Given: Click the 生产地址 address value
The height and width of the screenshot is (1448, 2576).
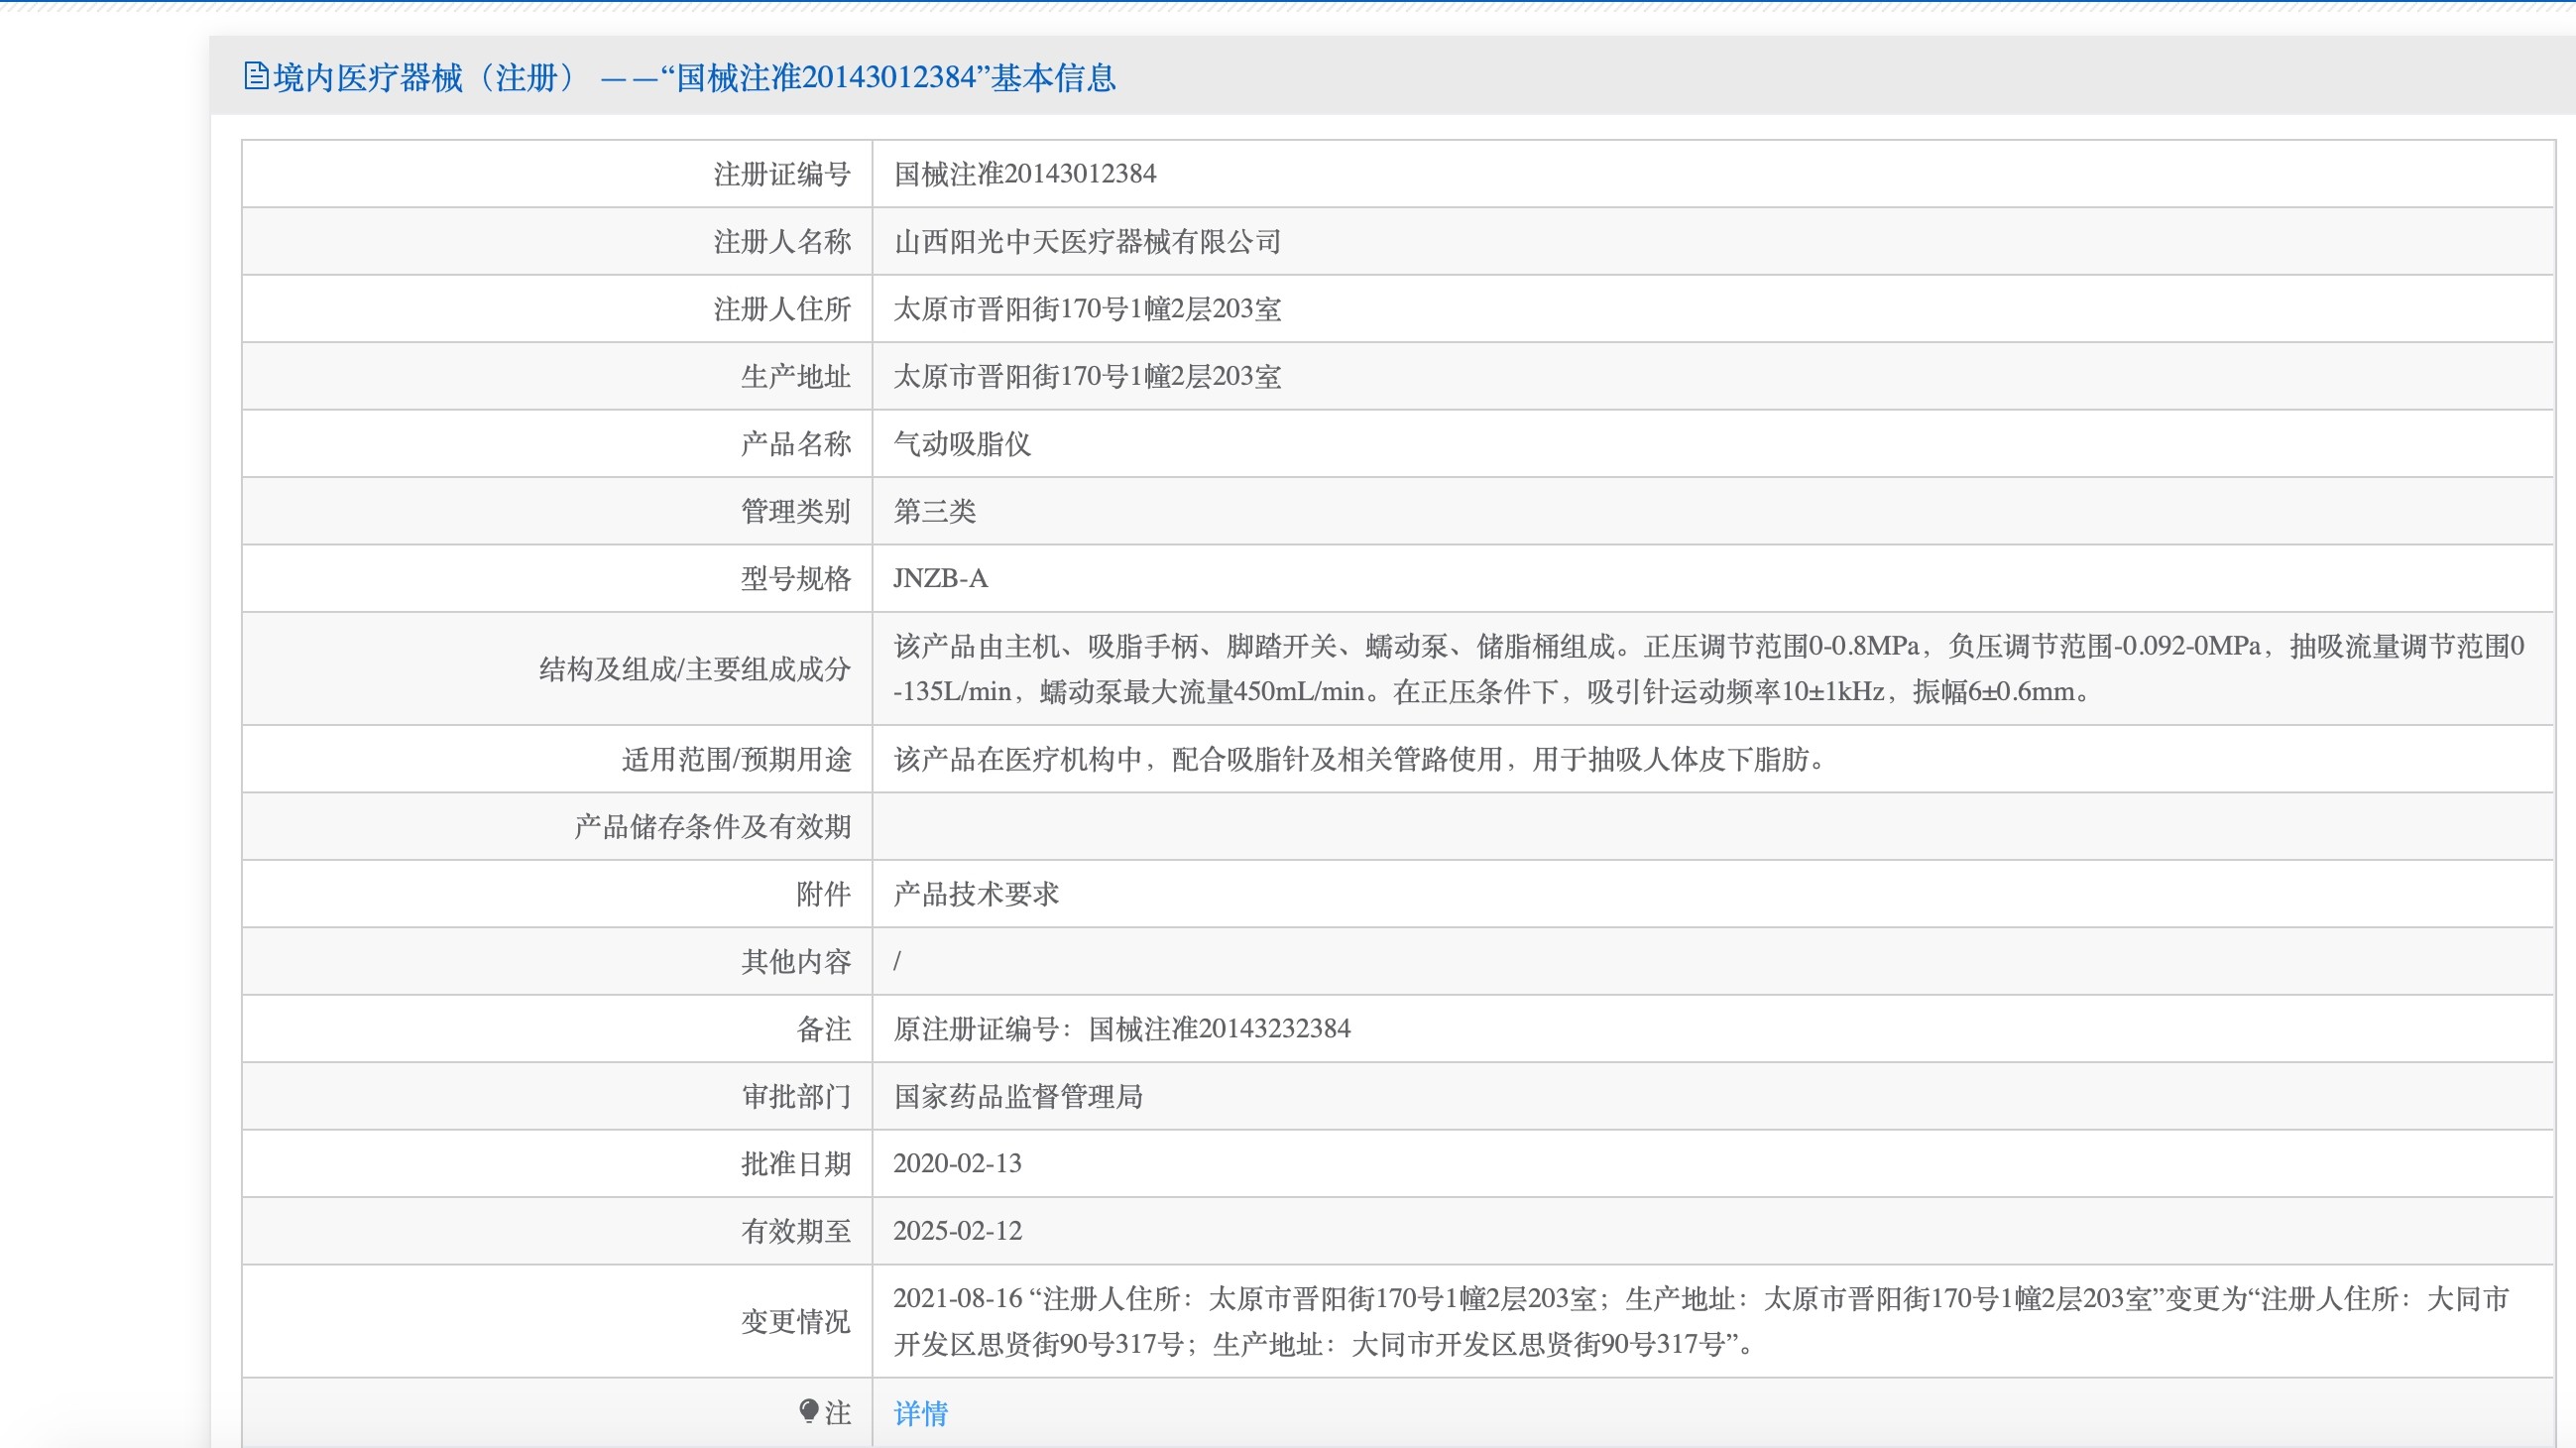Looking at the screenshot, I should coord(1087,377).
